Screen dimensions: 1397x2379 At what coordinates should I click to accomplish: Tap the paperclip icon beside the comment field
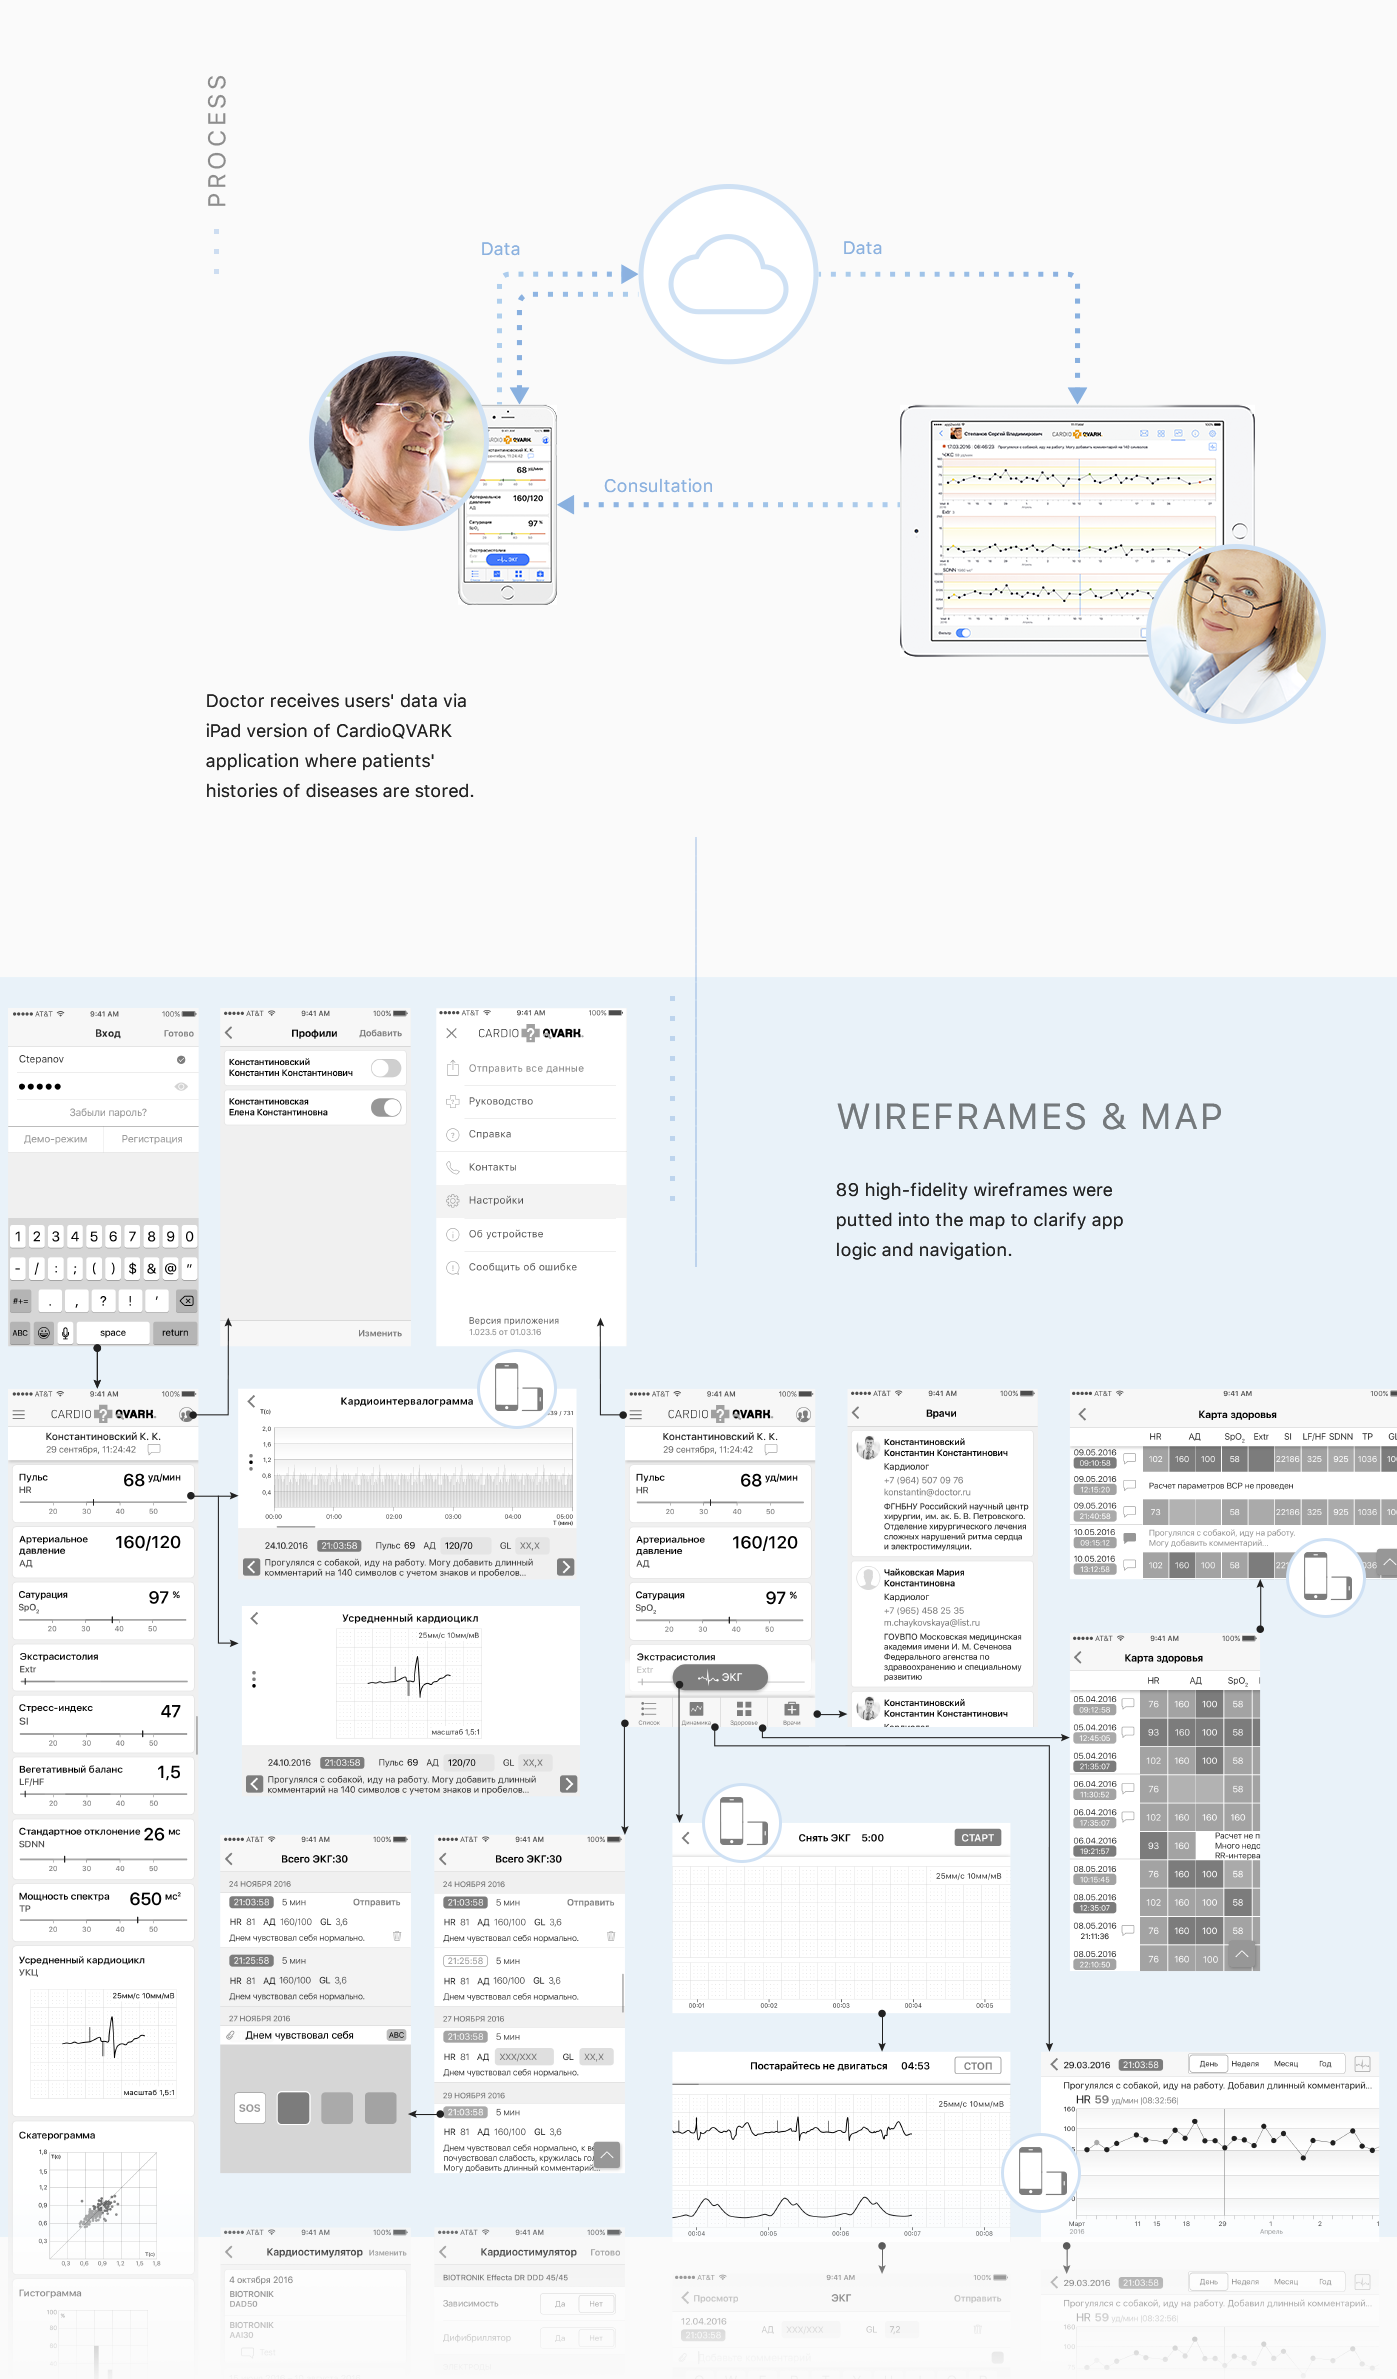230,2035
